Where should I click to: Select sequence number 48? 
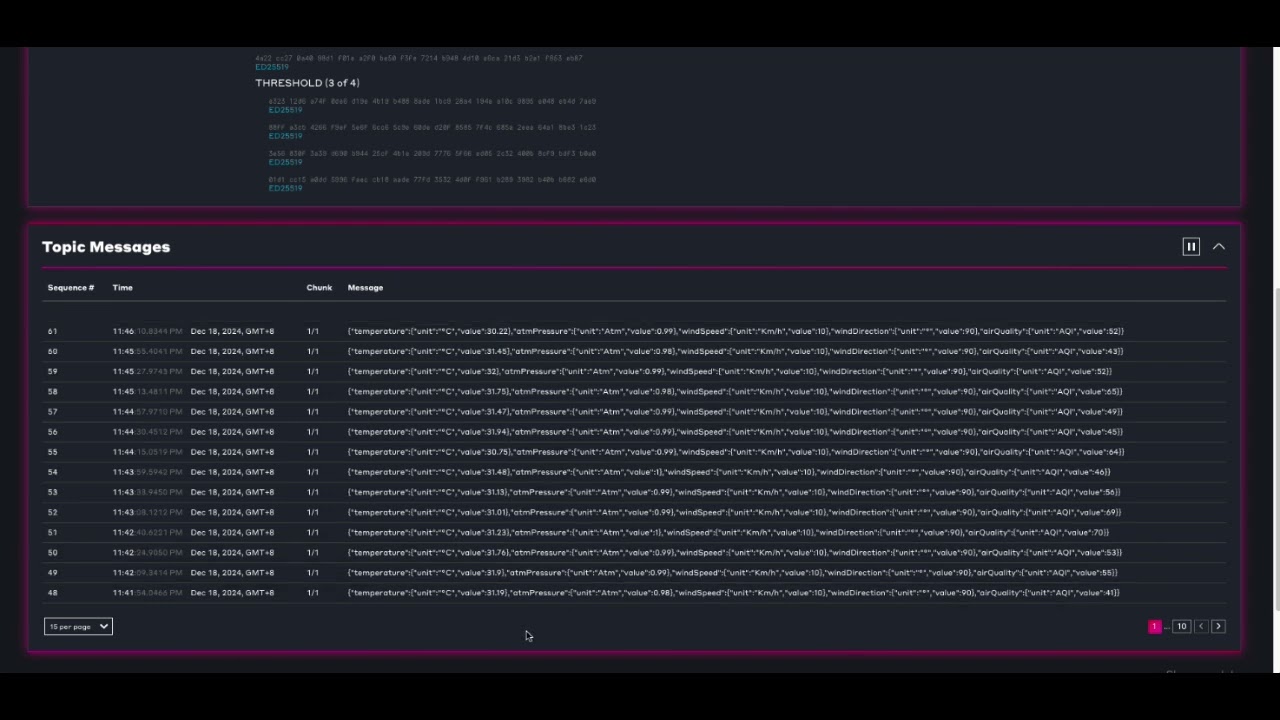pos(52,593)
